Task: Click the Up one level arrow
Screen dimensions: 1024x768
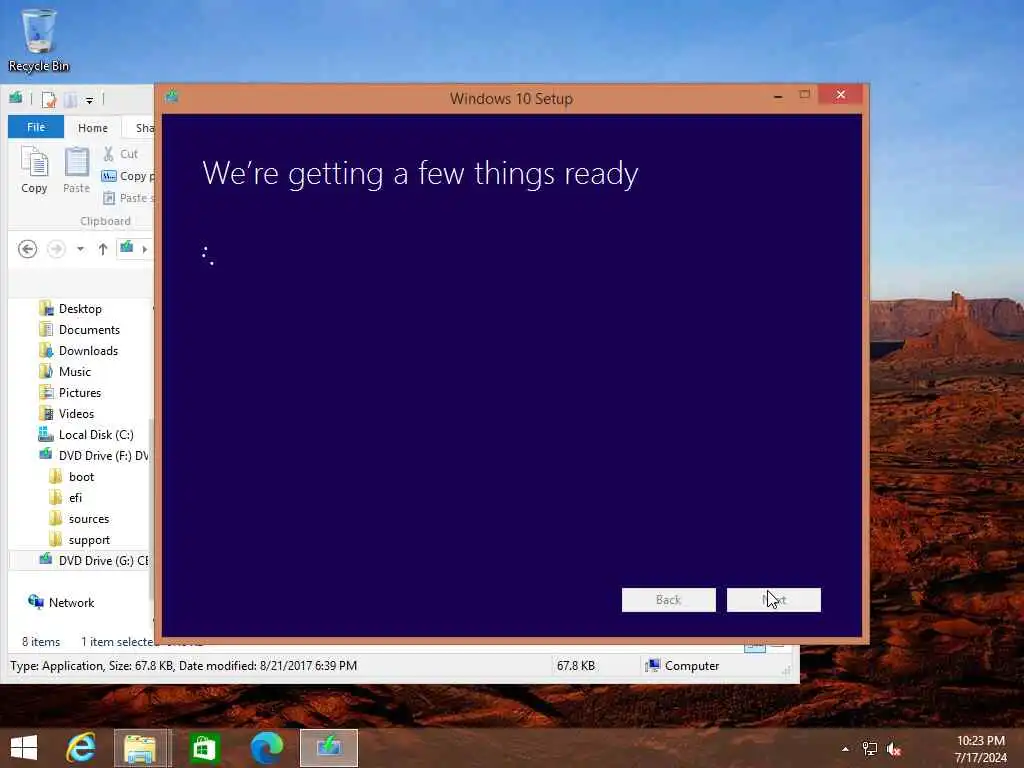Action: tap(103, 249)
